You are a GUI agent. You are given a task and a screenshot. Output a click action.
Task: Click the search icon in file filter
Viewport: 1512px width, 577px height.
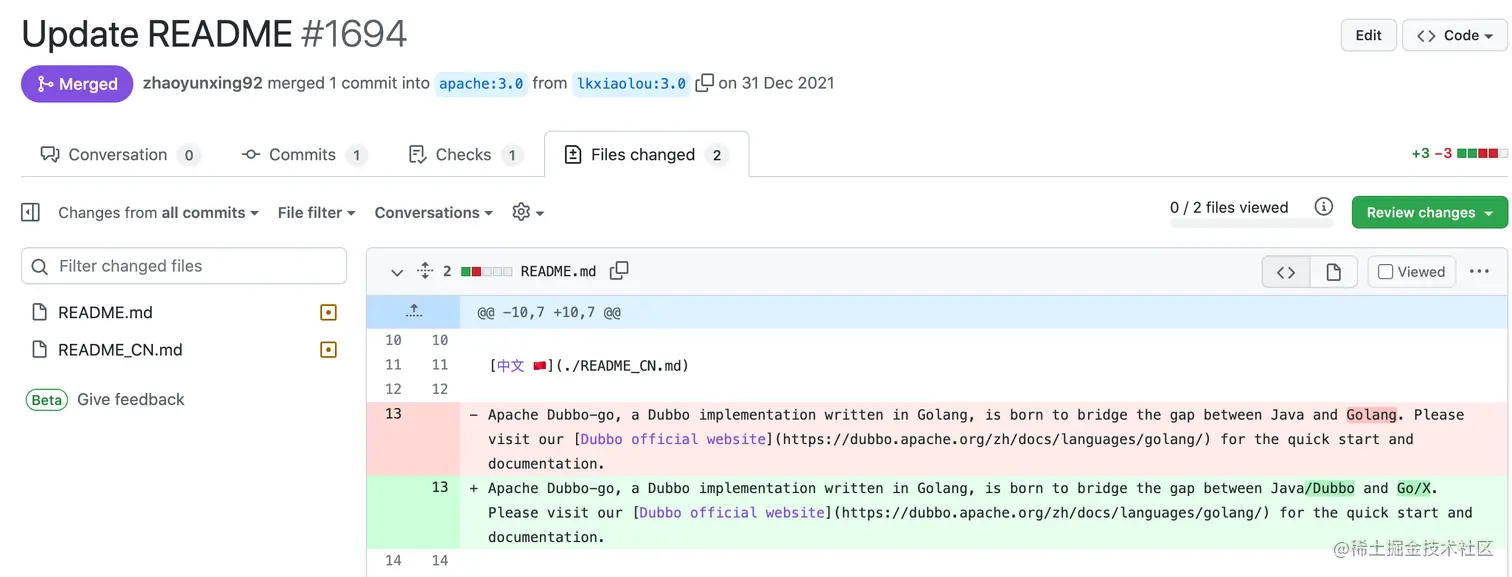coord(40,266)
